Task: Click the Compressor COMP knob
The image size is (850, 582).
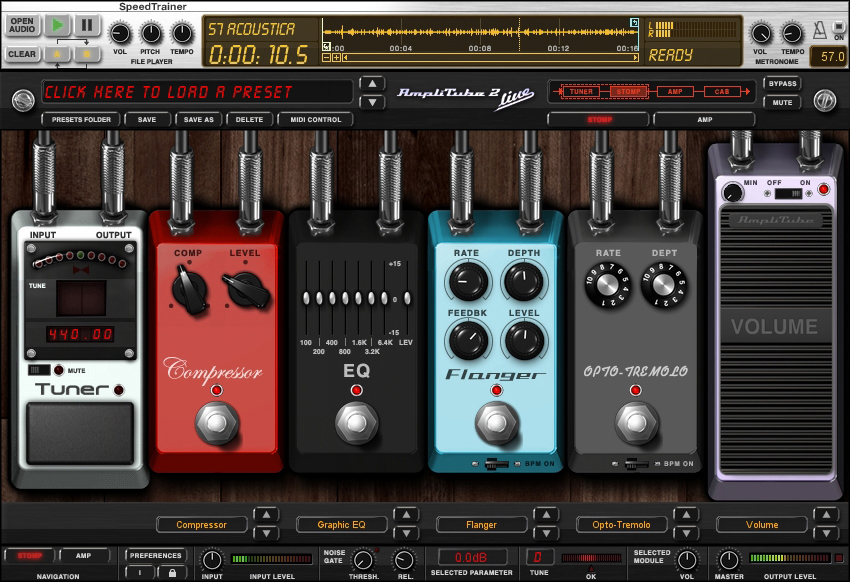Action: [x=190, y=289]
